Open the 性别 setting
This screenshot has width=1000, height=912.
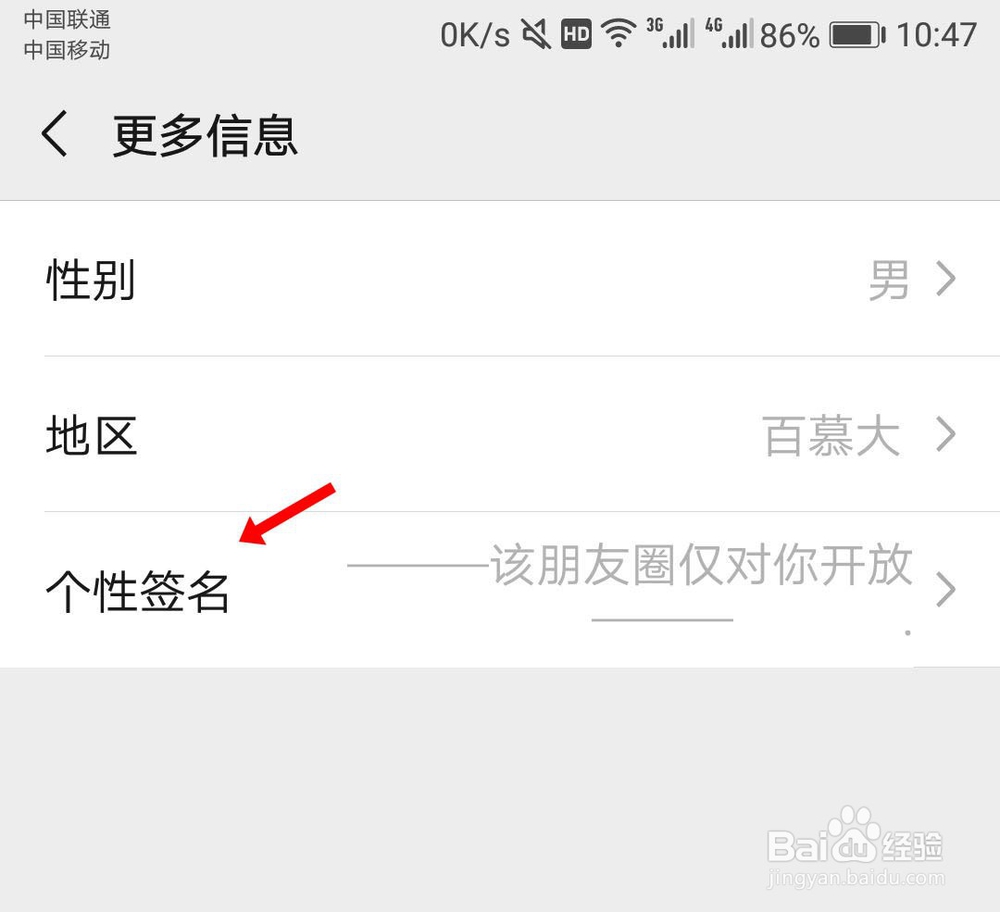pyautogui.click(x=500, y=279)
